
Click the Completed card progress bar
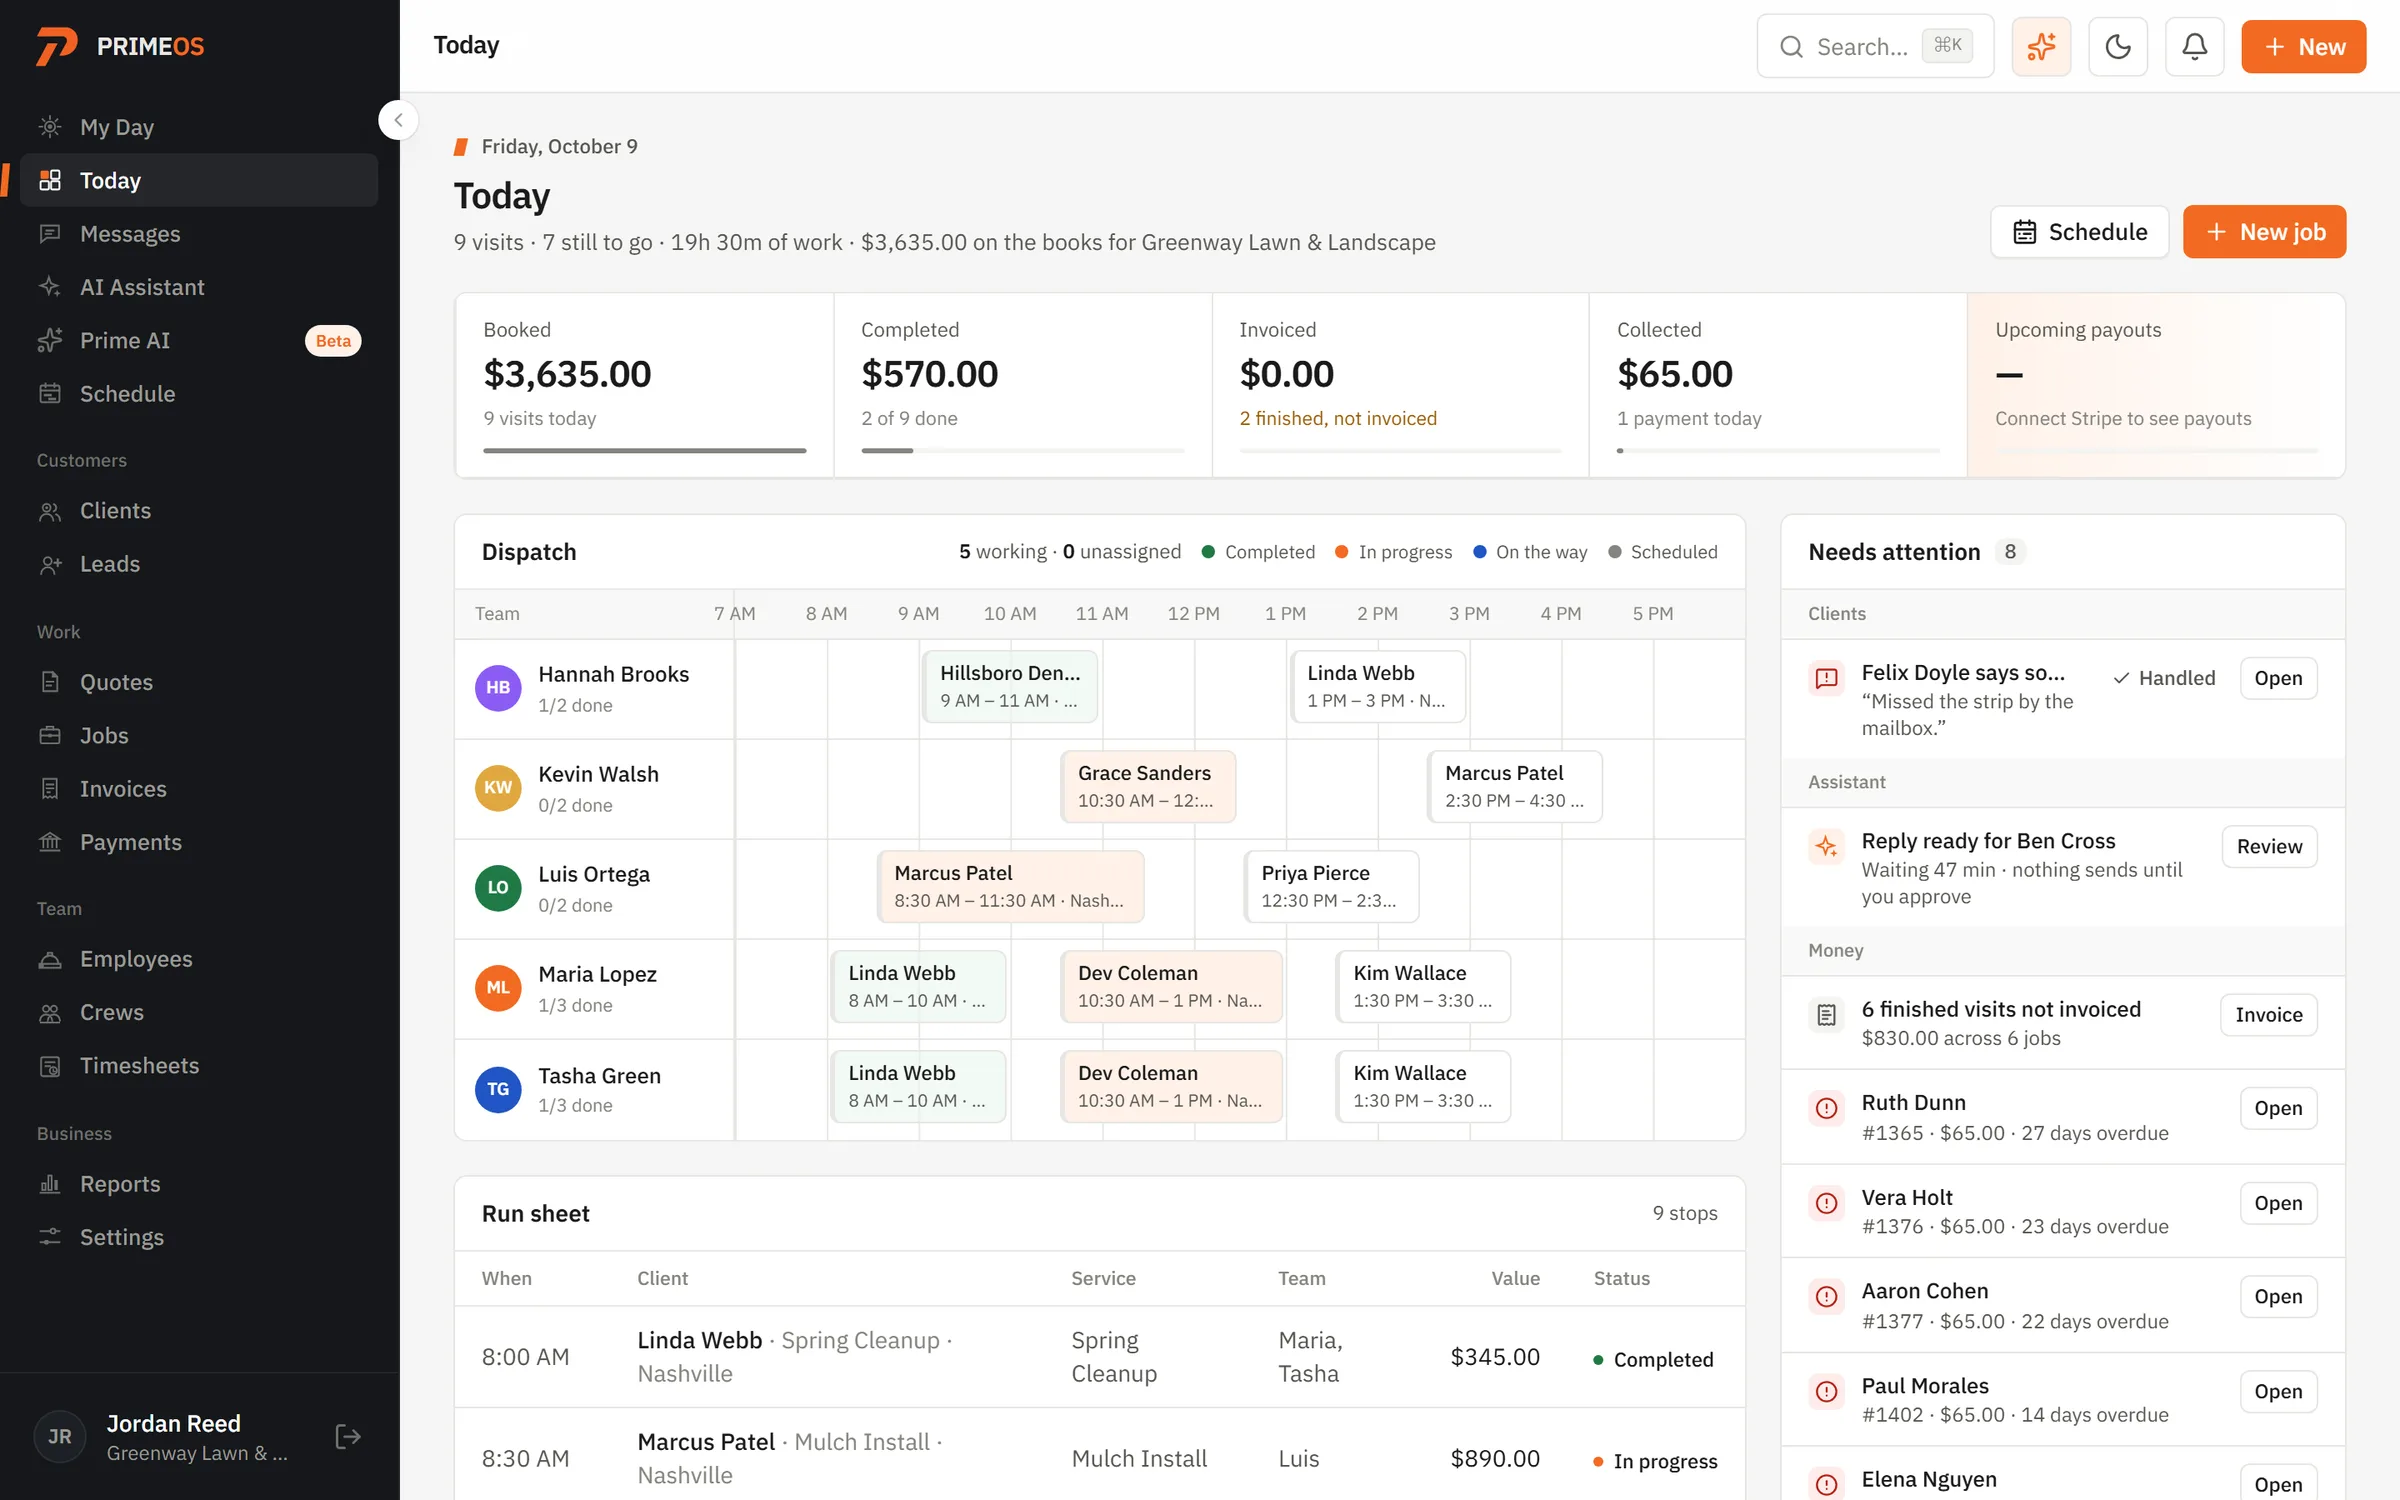pos(1023,451)
